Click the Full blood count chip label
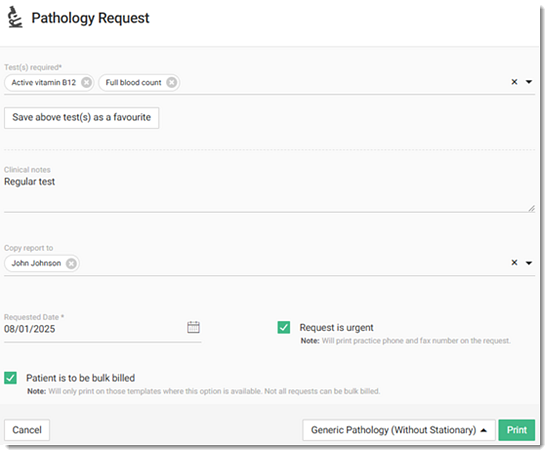The image size is (550, 455). [133, 82]
